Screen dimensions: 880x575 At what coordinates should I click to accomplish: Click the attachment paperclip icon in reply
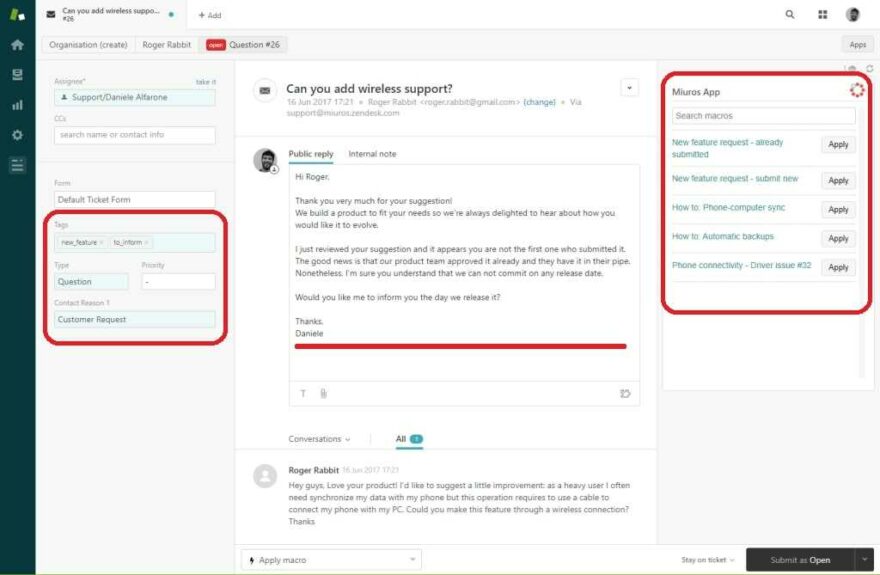coord(323,394)
